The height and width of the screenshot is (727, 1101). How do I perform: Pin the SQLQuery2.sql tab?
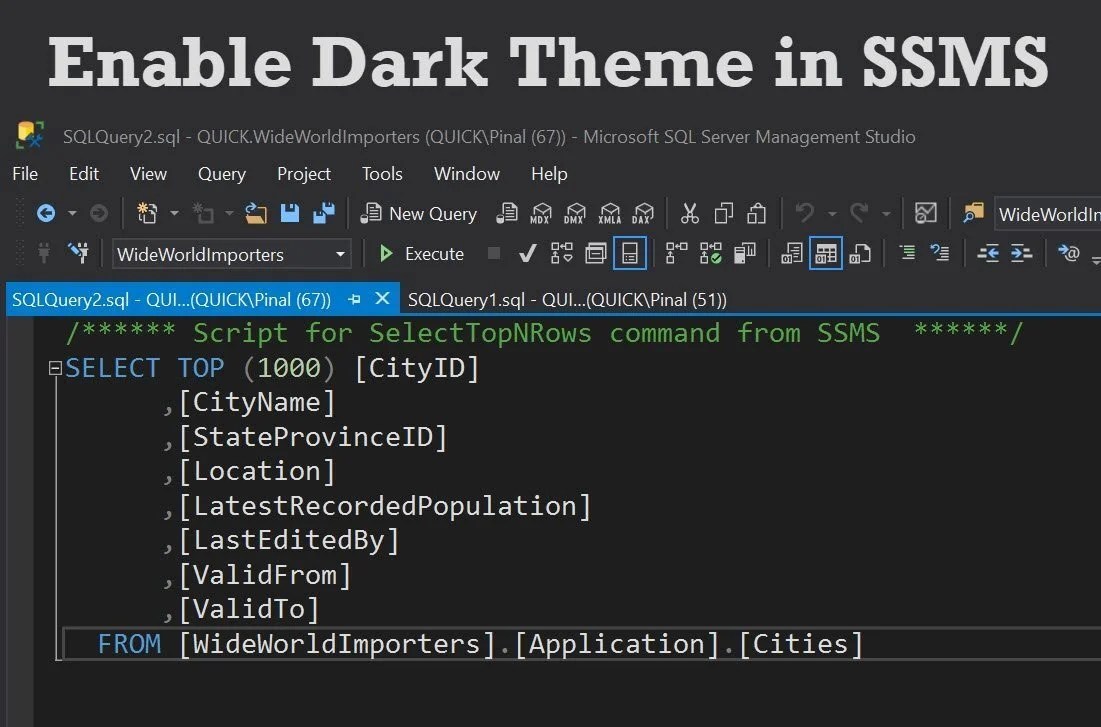click(x=355, y=299)
